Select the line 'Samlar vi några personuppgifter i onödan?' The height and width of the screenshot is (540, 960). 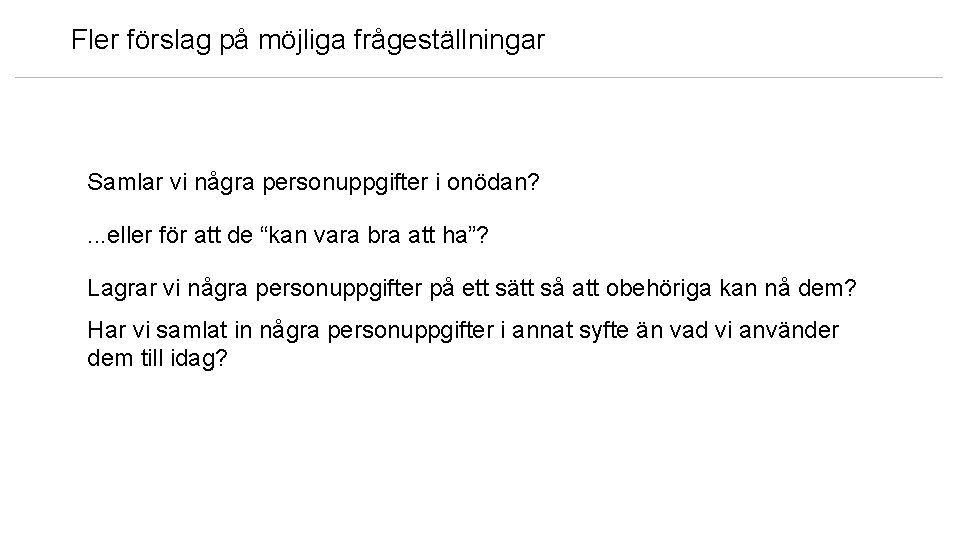pos(313,183)
